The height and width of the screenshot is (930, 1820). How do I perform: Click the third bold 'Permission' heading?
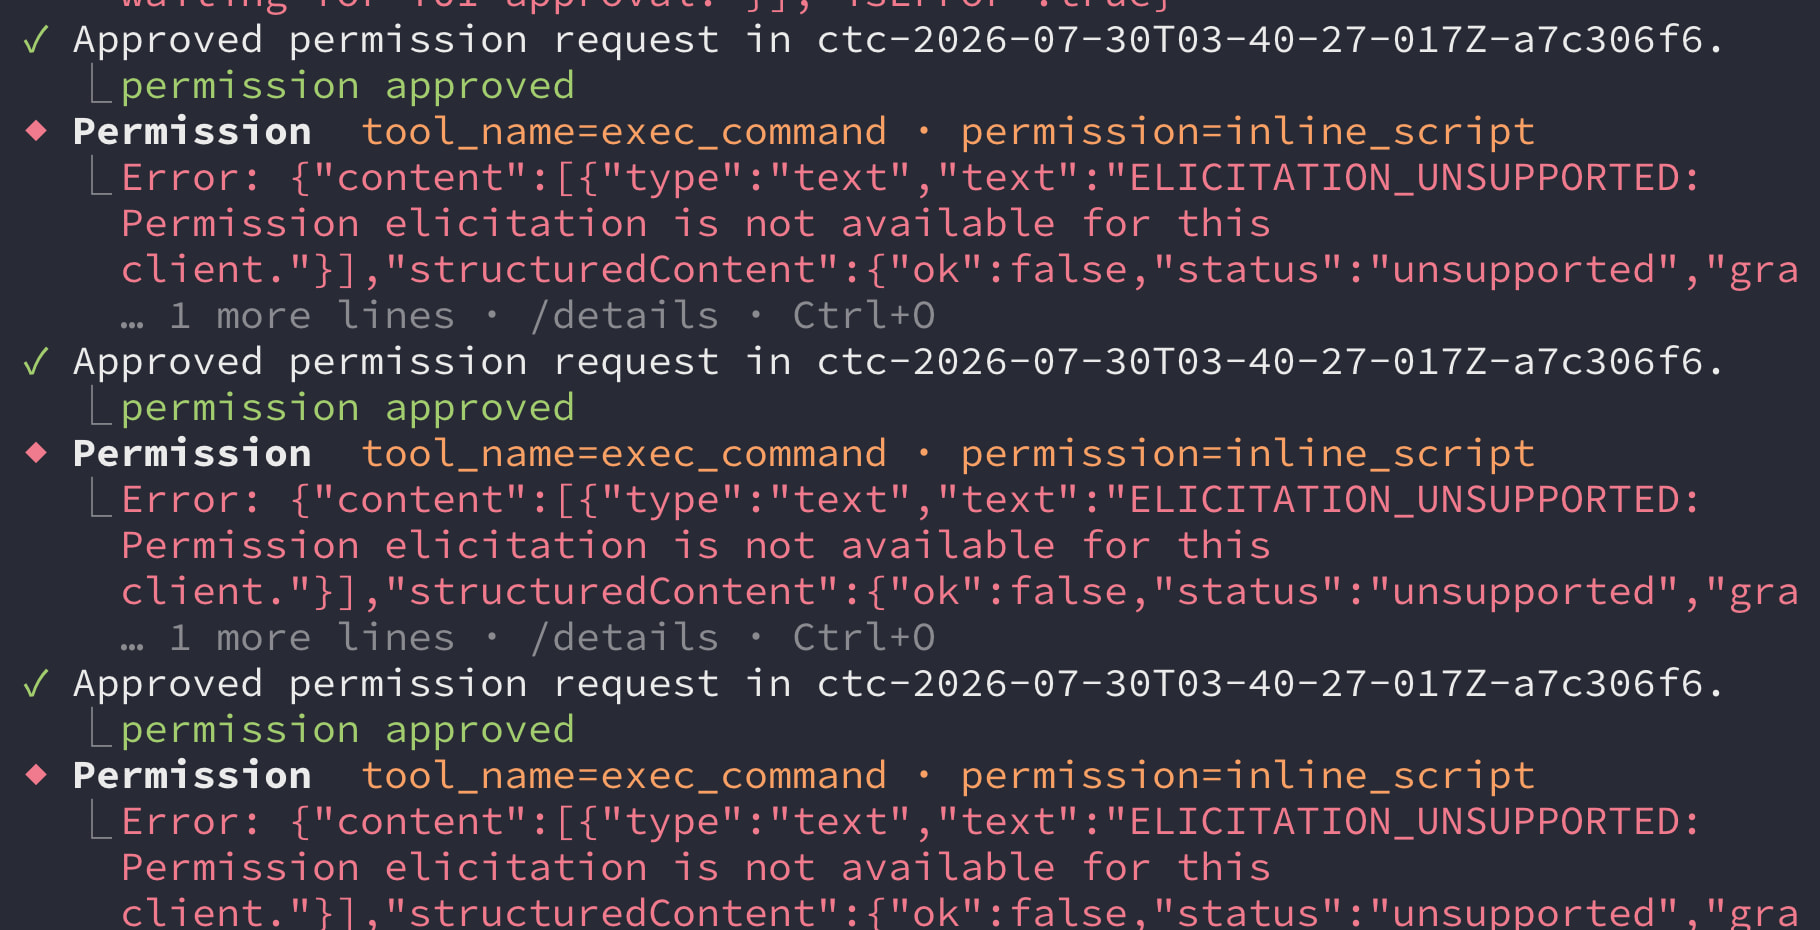point(192,776)
